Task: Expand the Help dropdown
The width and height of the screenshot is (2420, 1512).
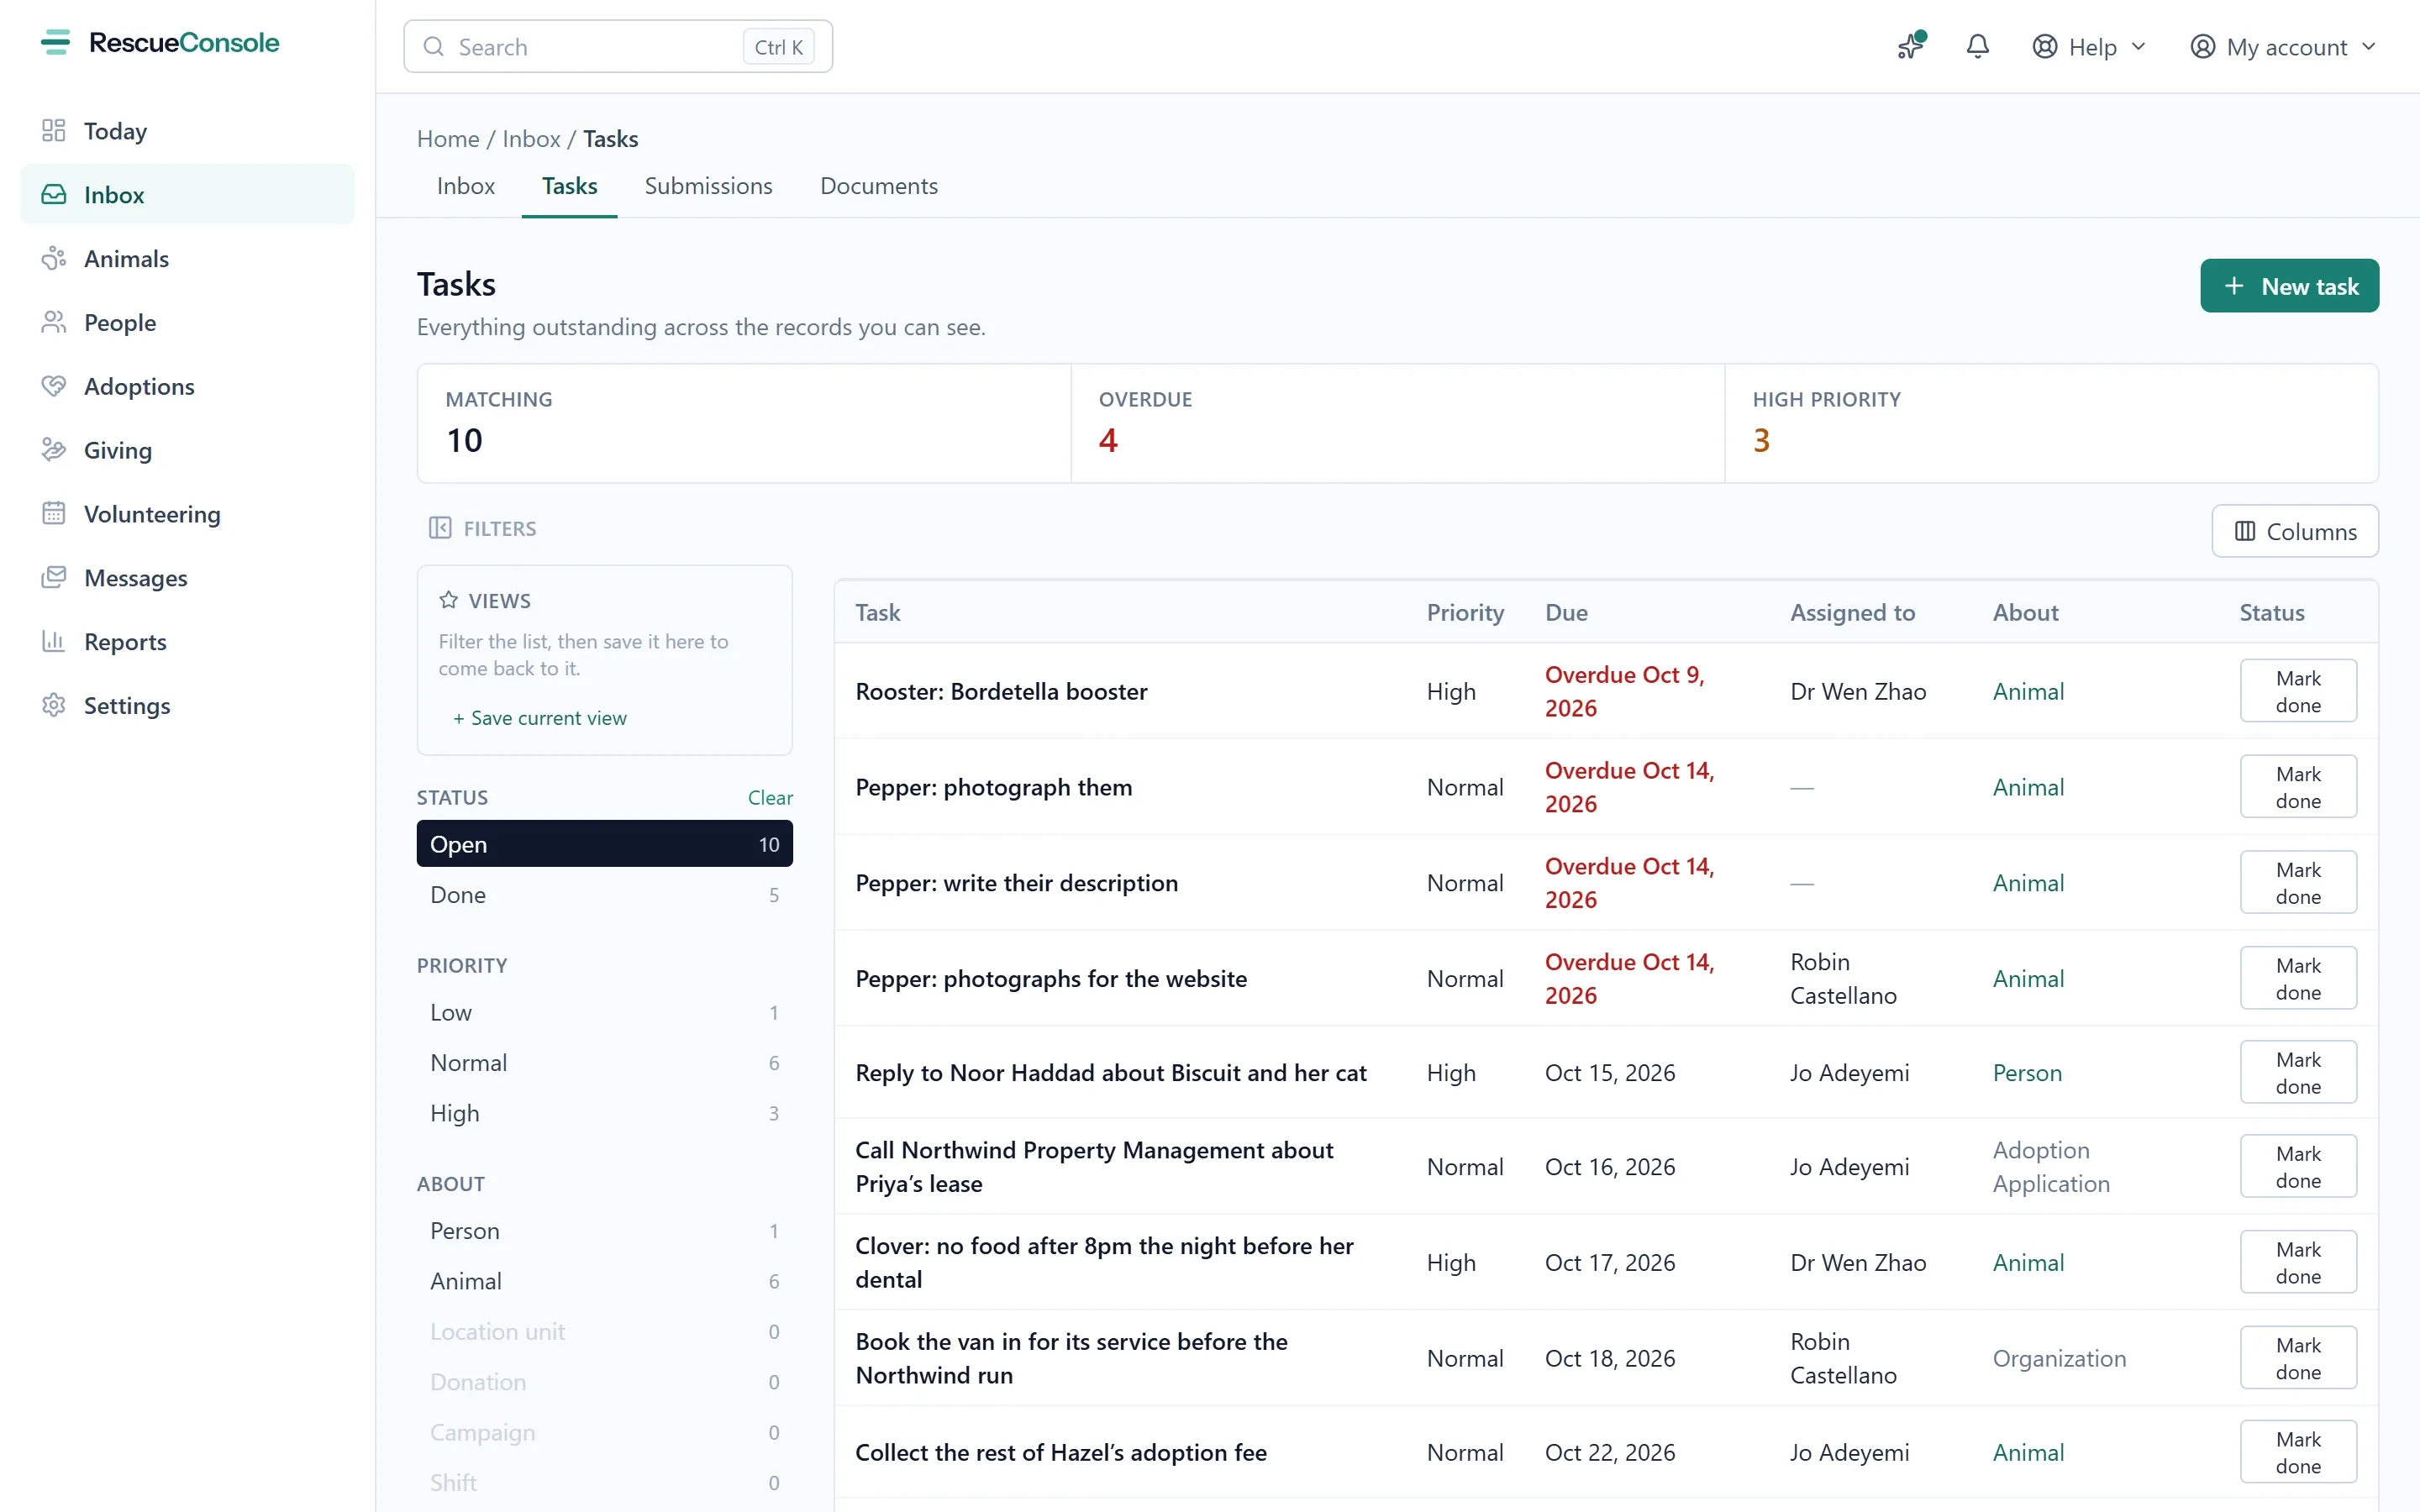Action: [2090, 47]
